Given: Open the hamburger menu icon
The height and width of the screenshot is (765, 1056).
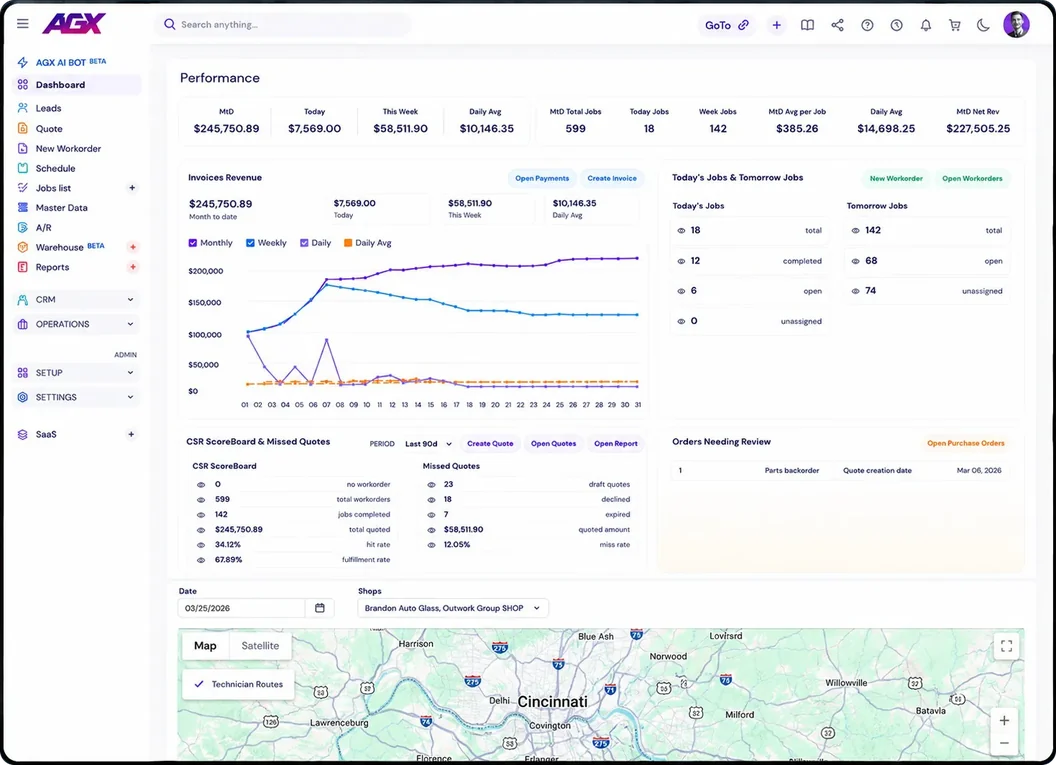Looking at the screenshot, I should 23,24.
